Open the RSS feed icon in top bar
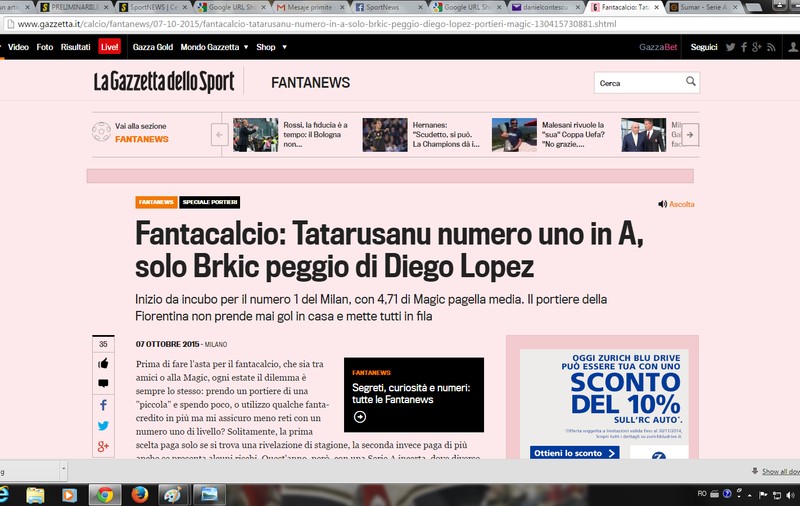 pyautogui.click(x=771, y=47)
